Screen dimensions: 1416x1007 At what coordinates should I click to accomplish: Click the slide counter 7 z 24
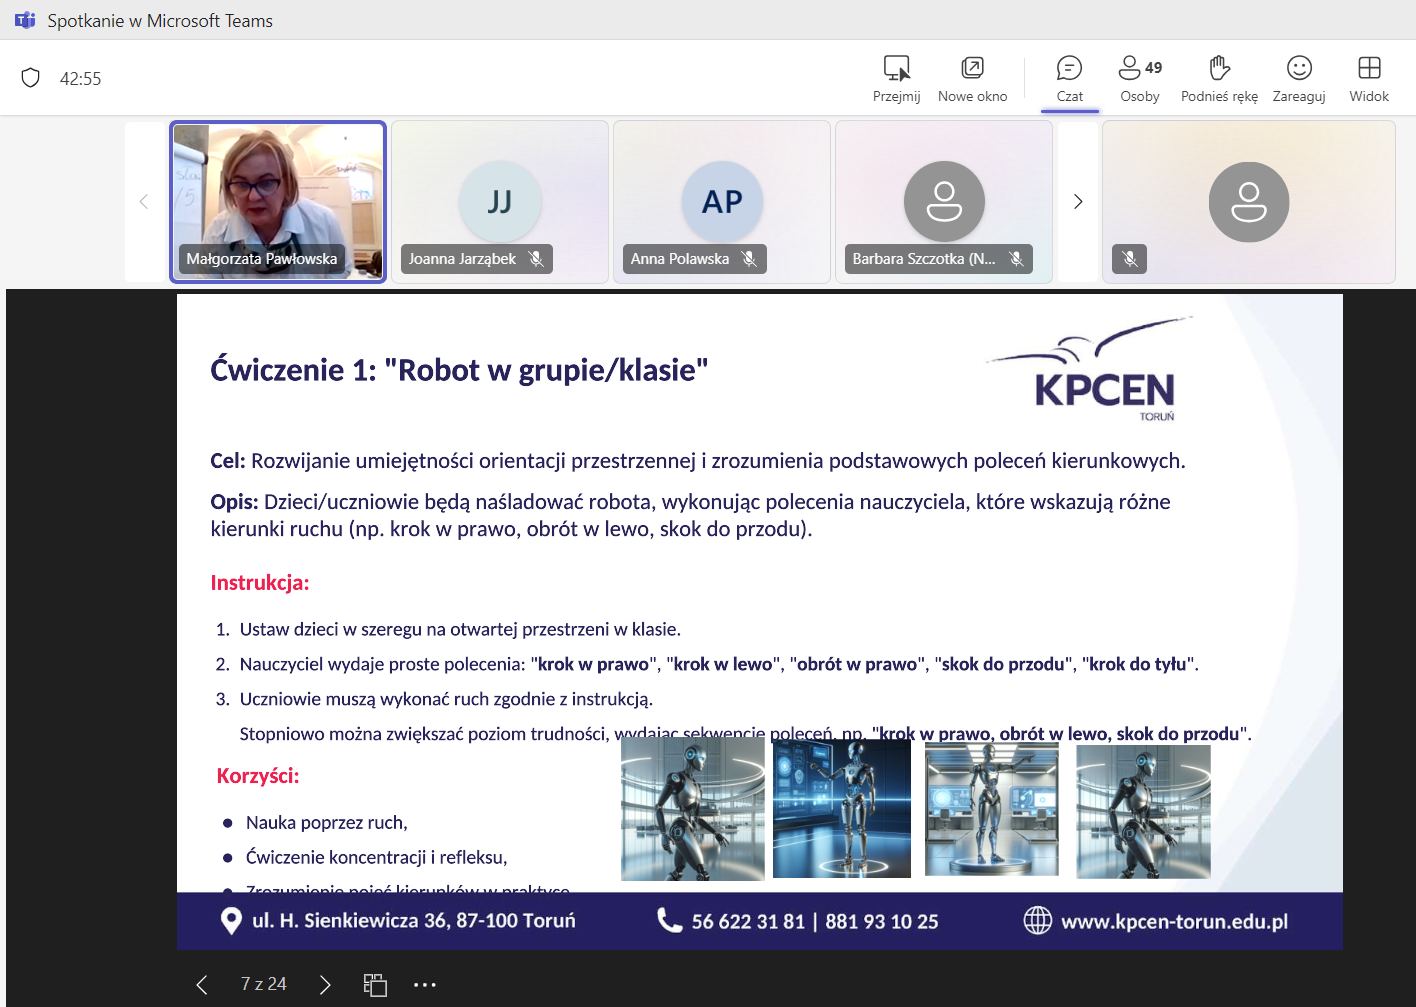(264, 984)
